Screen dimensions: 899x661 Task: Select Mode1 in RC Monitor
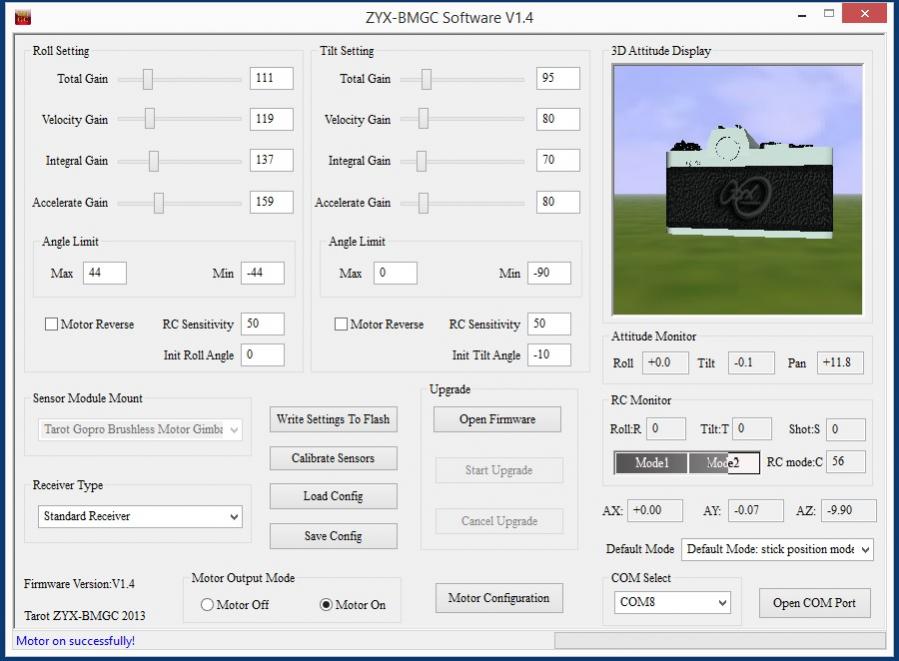click(x=651, y=463)
